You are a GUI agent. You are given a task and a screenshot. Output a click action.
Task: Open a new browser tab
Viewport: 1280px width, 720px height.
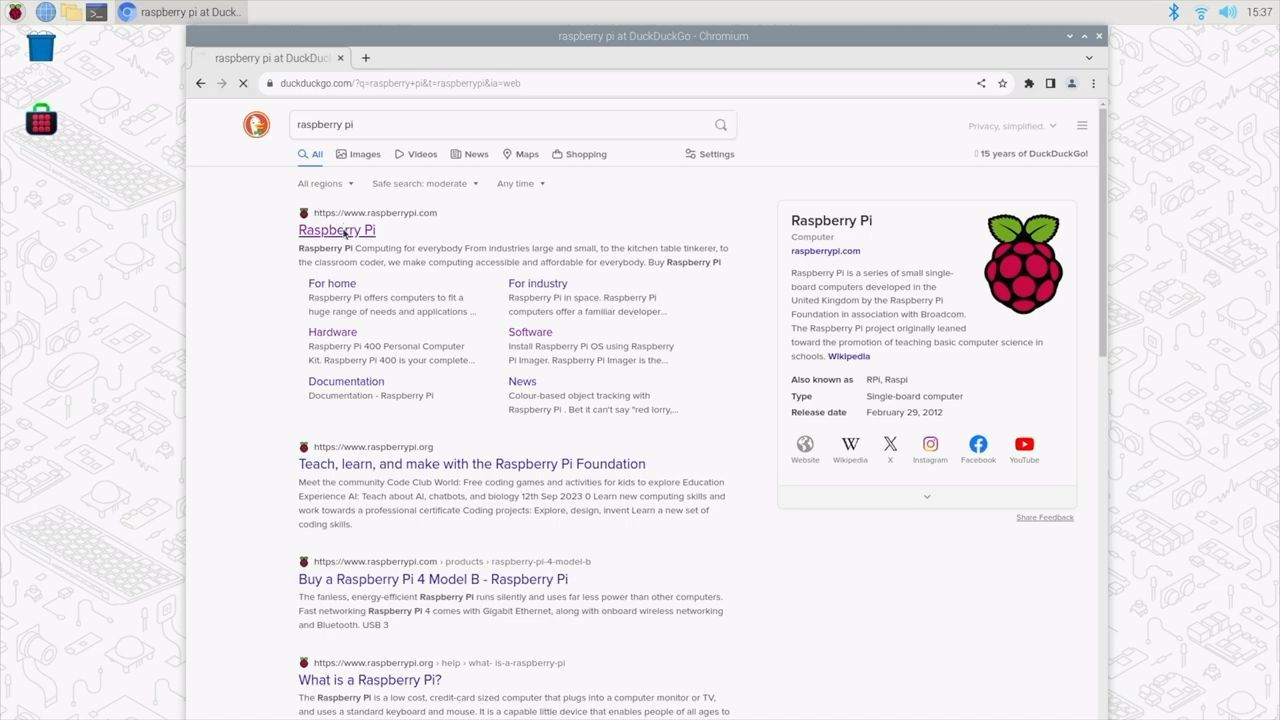(x=366, y=58)
